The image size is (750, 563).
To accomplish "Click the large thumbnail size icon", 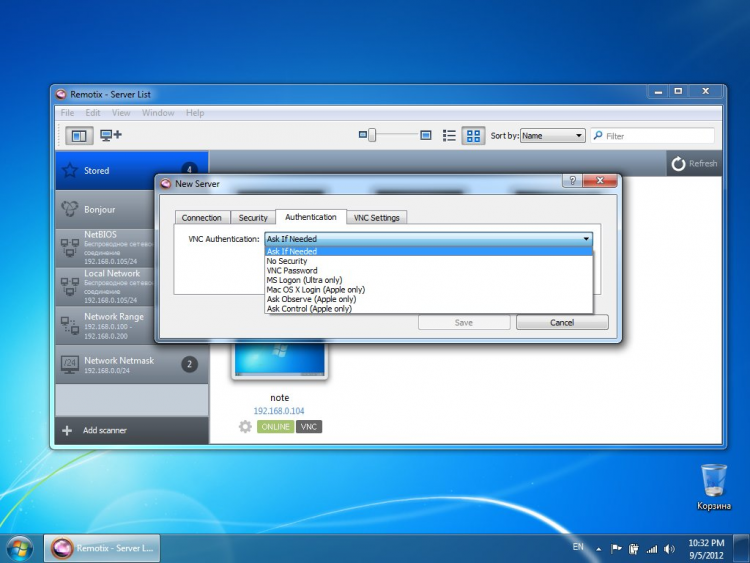I will point(426,135).
